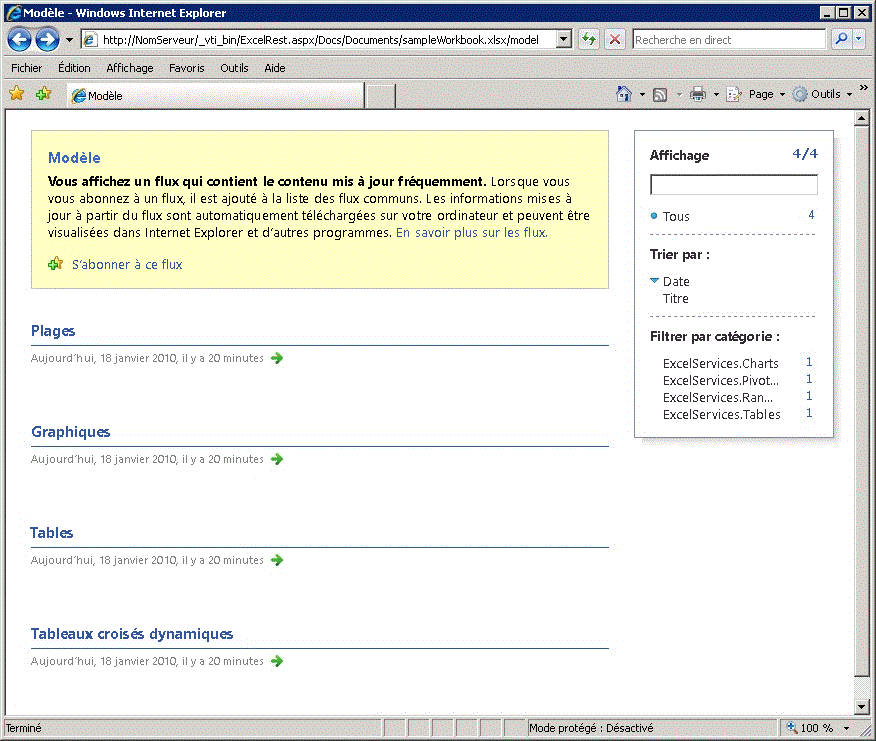Click the Favorites star icon
The image size is (876, 741).
pyautogui.click(x=16, y=93)
